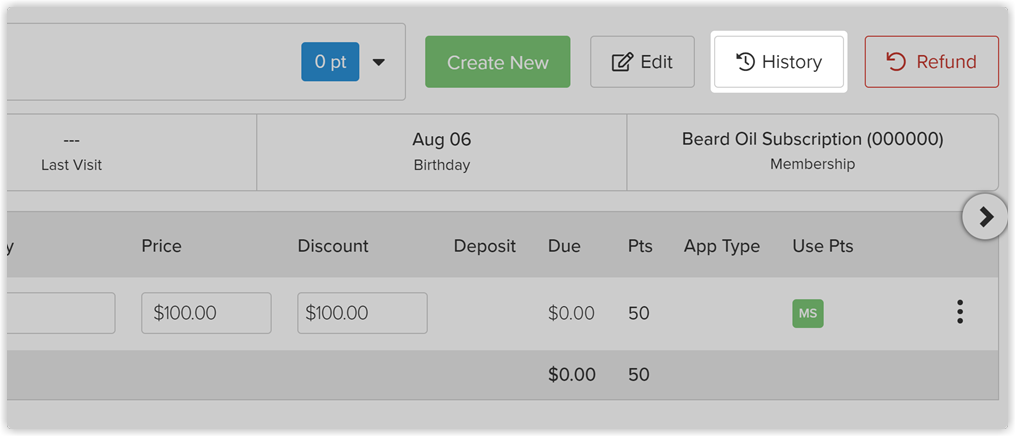Click the blue 0 pt badge
Screen dimensions: 1016x437
(x=330, y=62)
